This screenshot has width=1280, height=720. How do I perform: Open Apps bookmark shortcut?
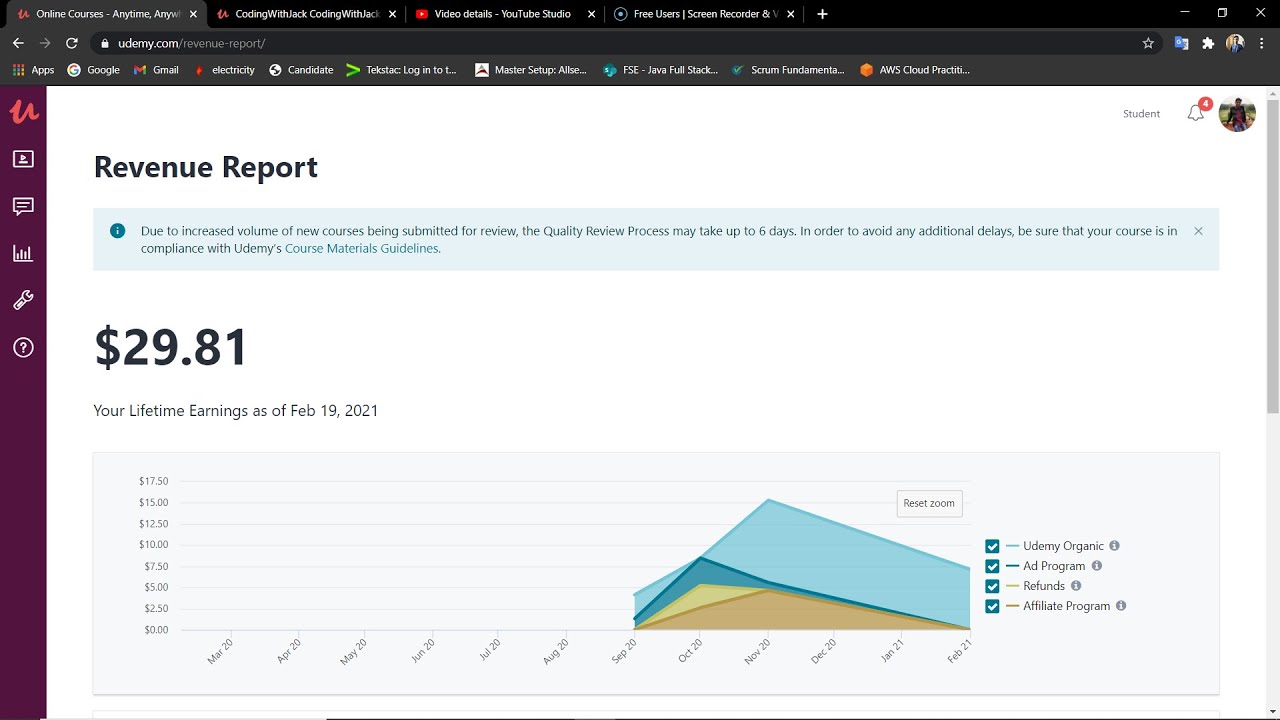click(x=33, y=70)
